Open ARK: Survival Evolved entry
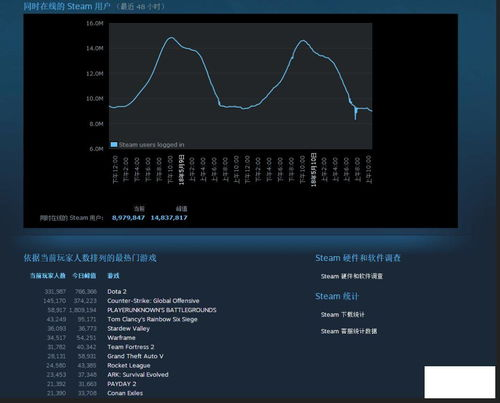The height and width of the screenshot is (403, 500). coord(138,375)
